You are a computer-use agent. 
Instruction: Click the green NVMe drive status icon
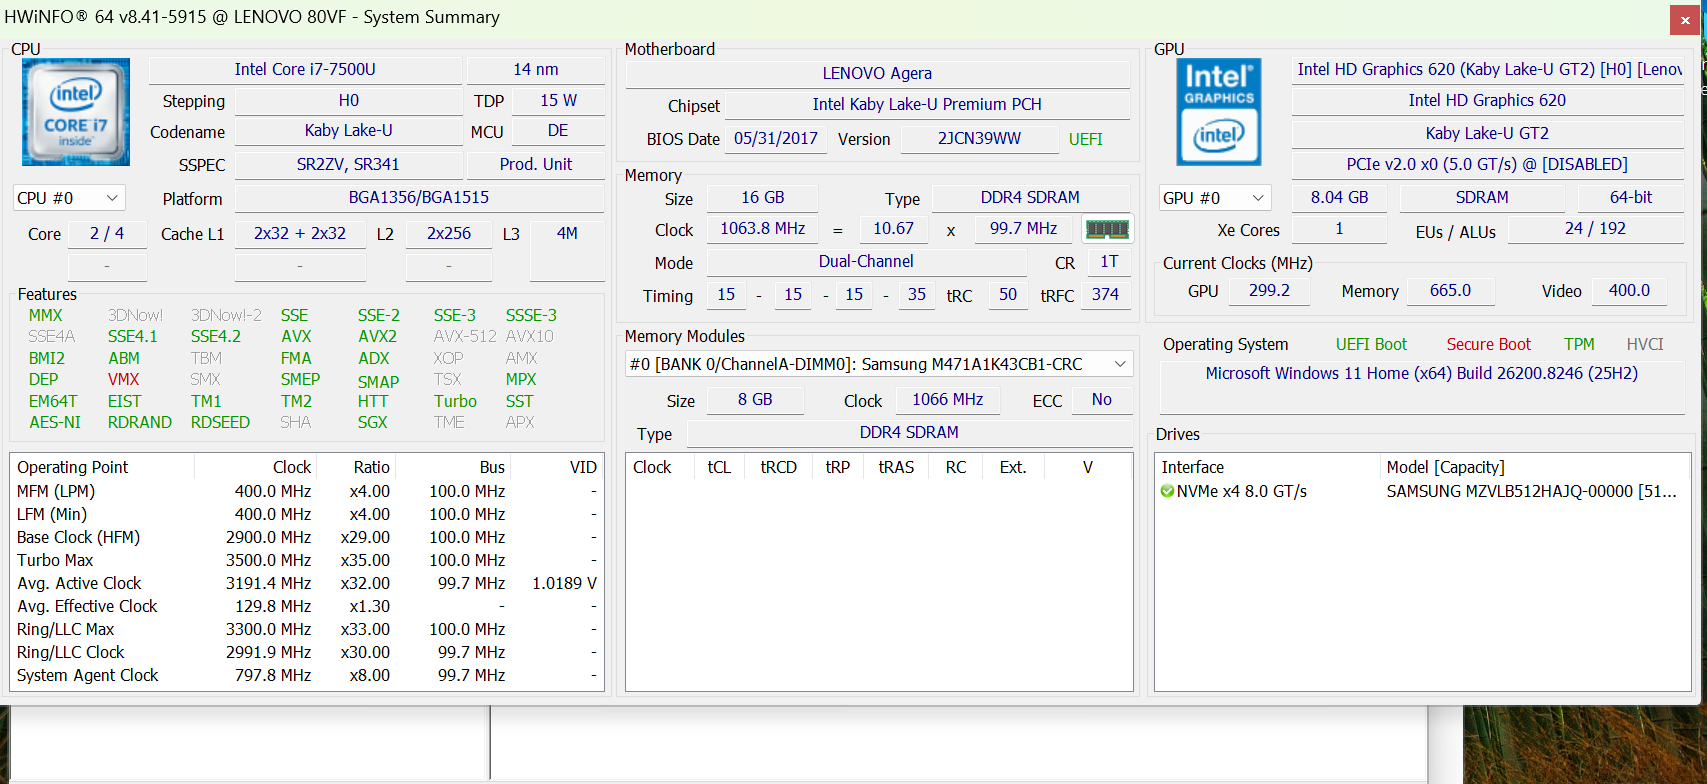pos(1167,491)
